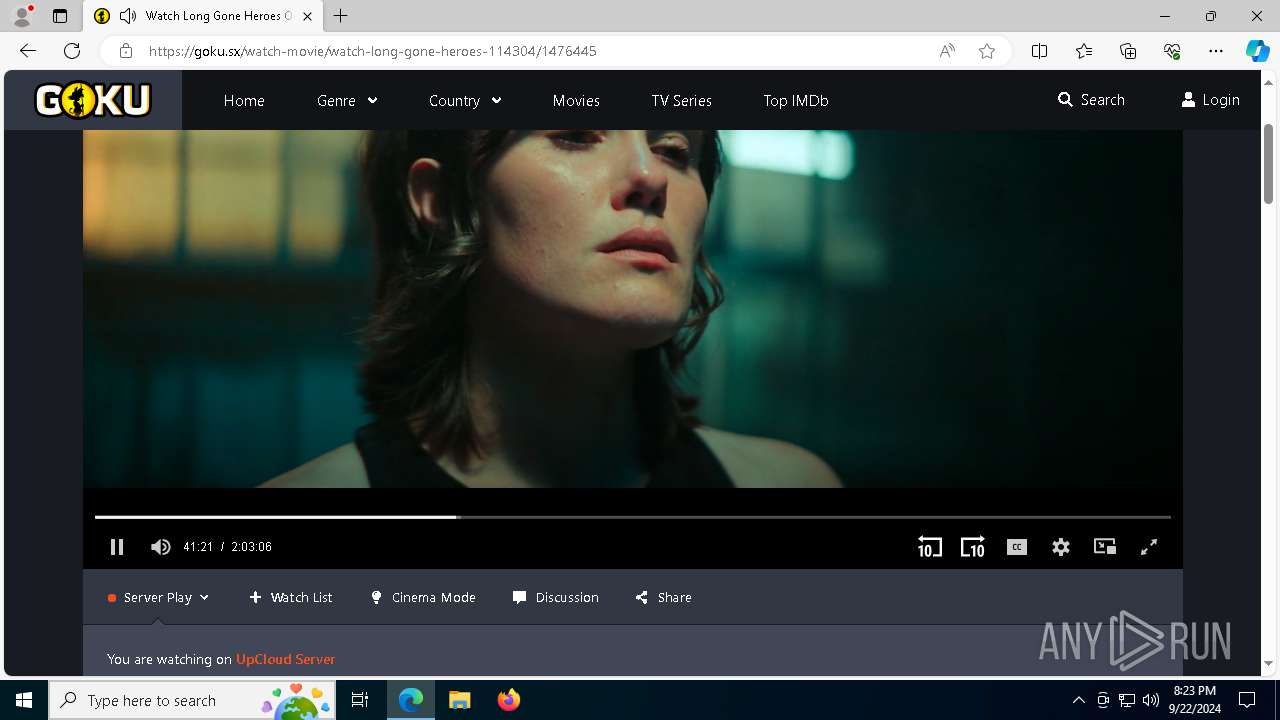Open Task View on taskbar
The height and width of the screenshot is (720, 1280).
click(360, 700)
